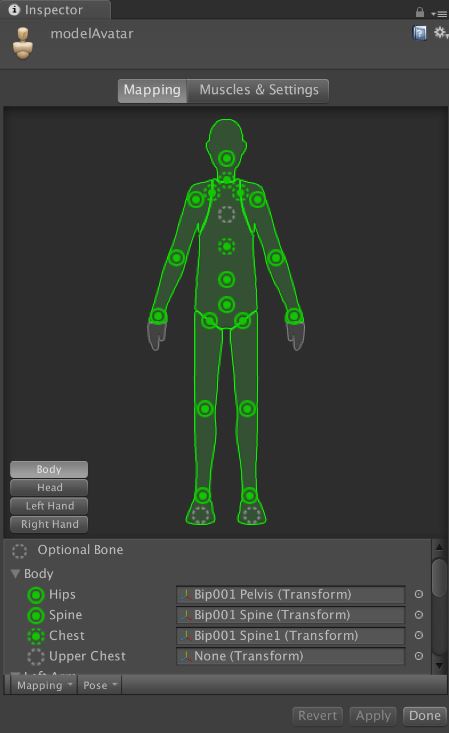Image resolution: width=449 pixels, height=733 pixels.
Task: Open the help reference book icon
Action: pos(420,33)
